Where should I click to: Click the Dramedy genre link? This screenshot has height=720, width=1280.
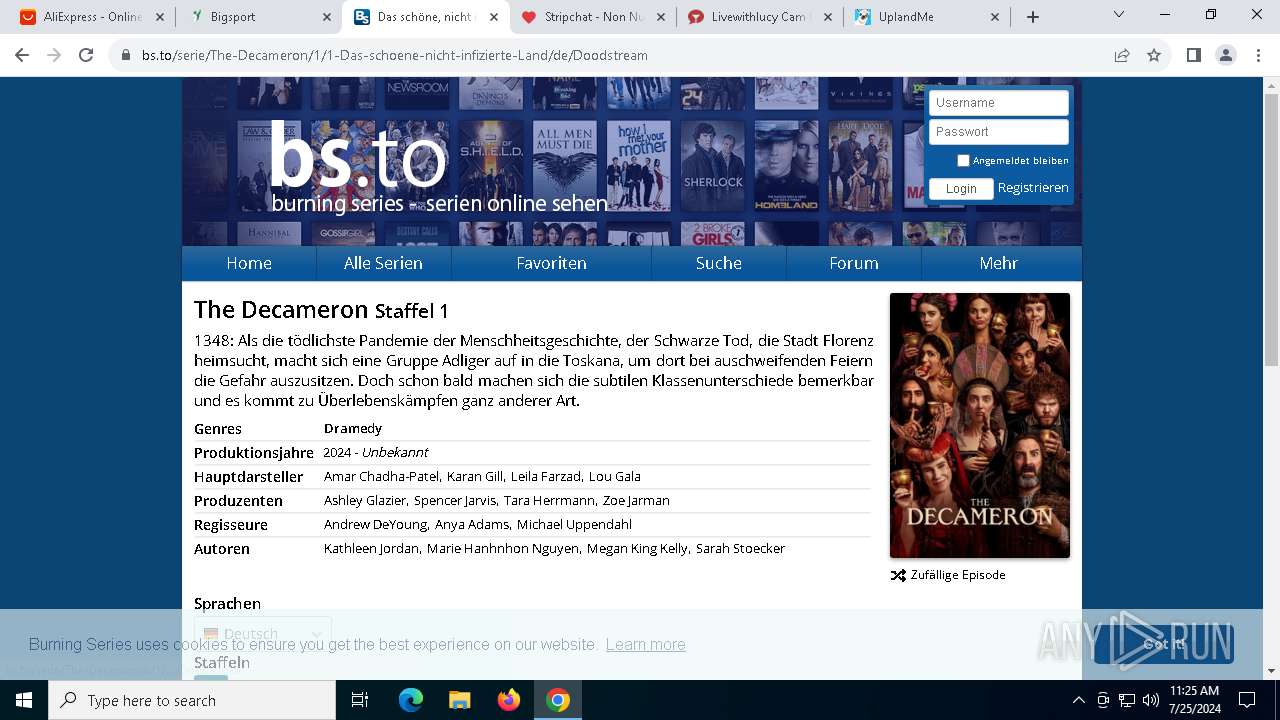[x=353, y=429]
